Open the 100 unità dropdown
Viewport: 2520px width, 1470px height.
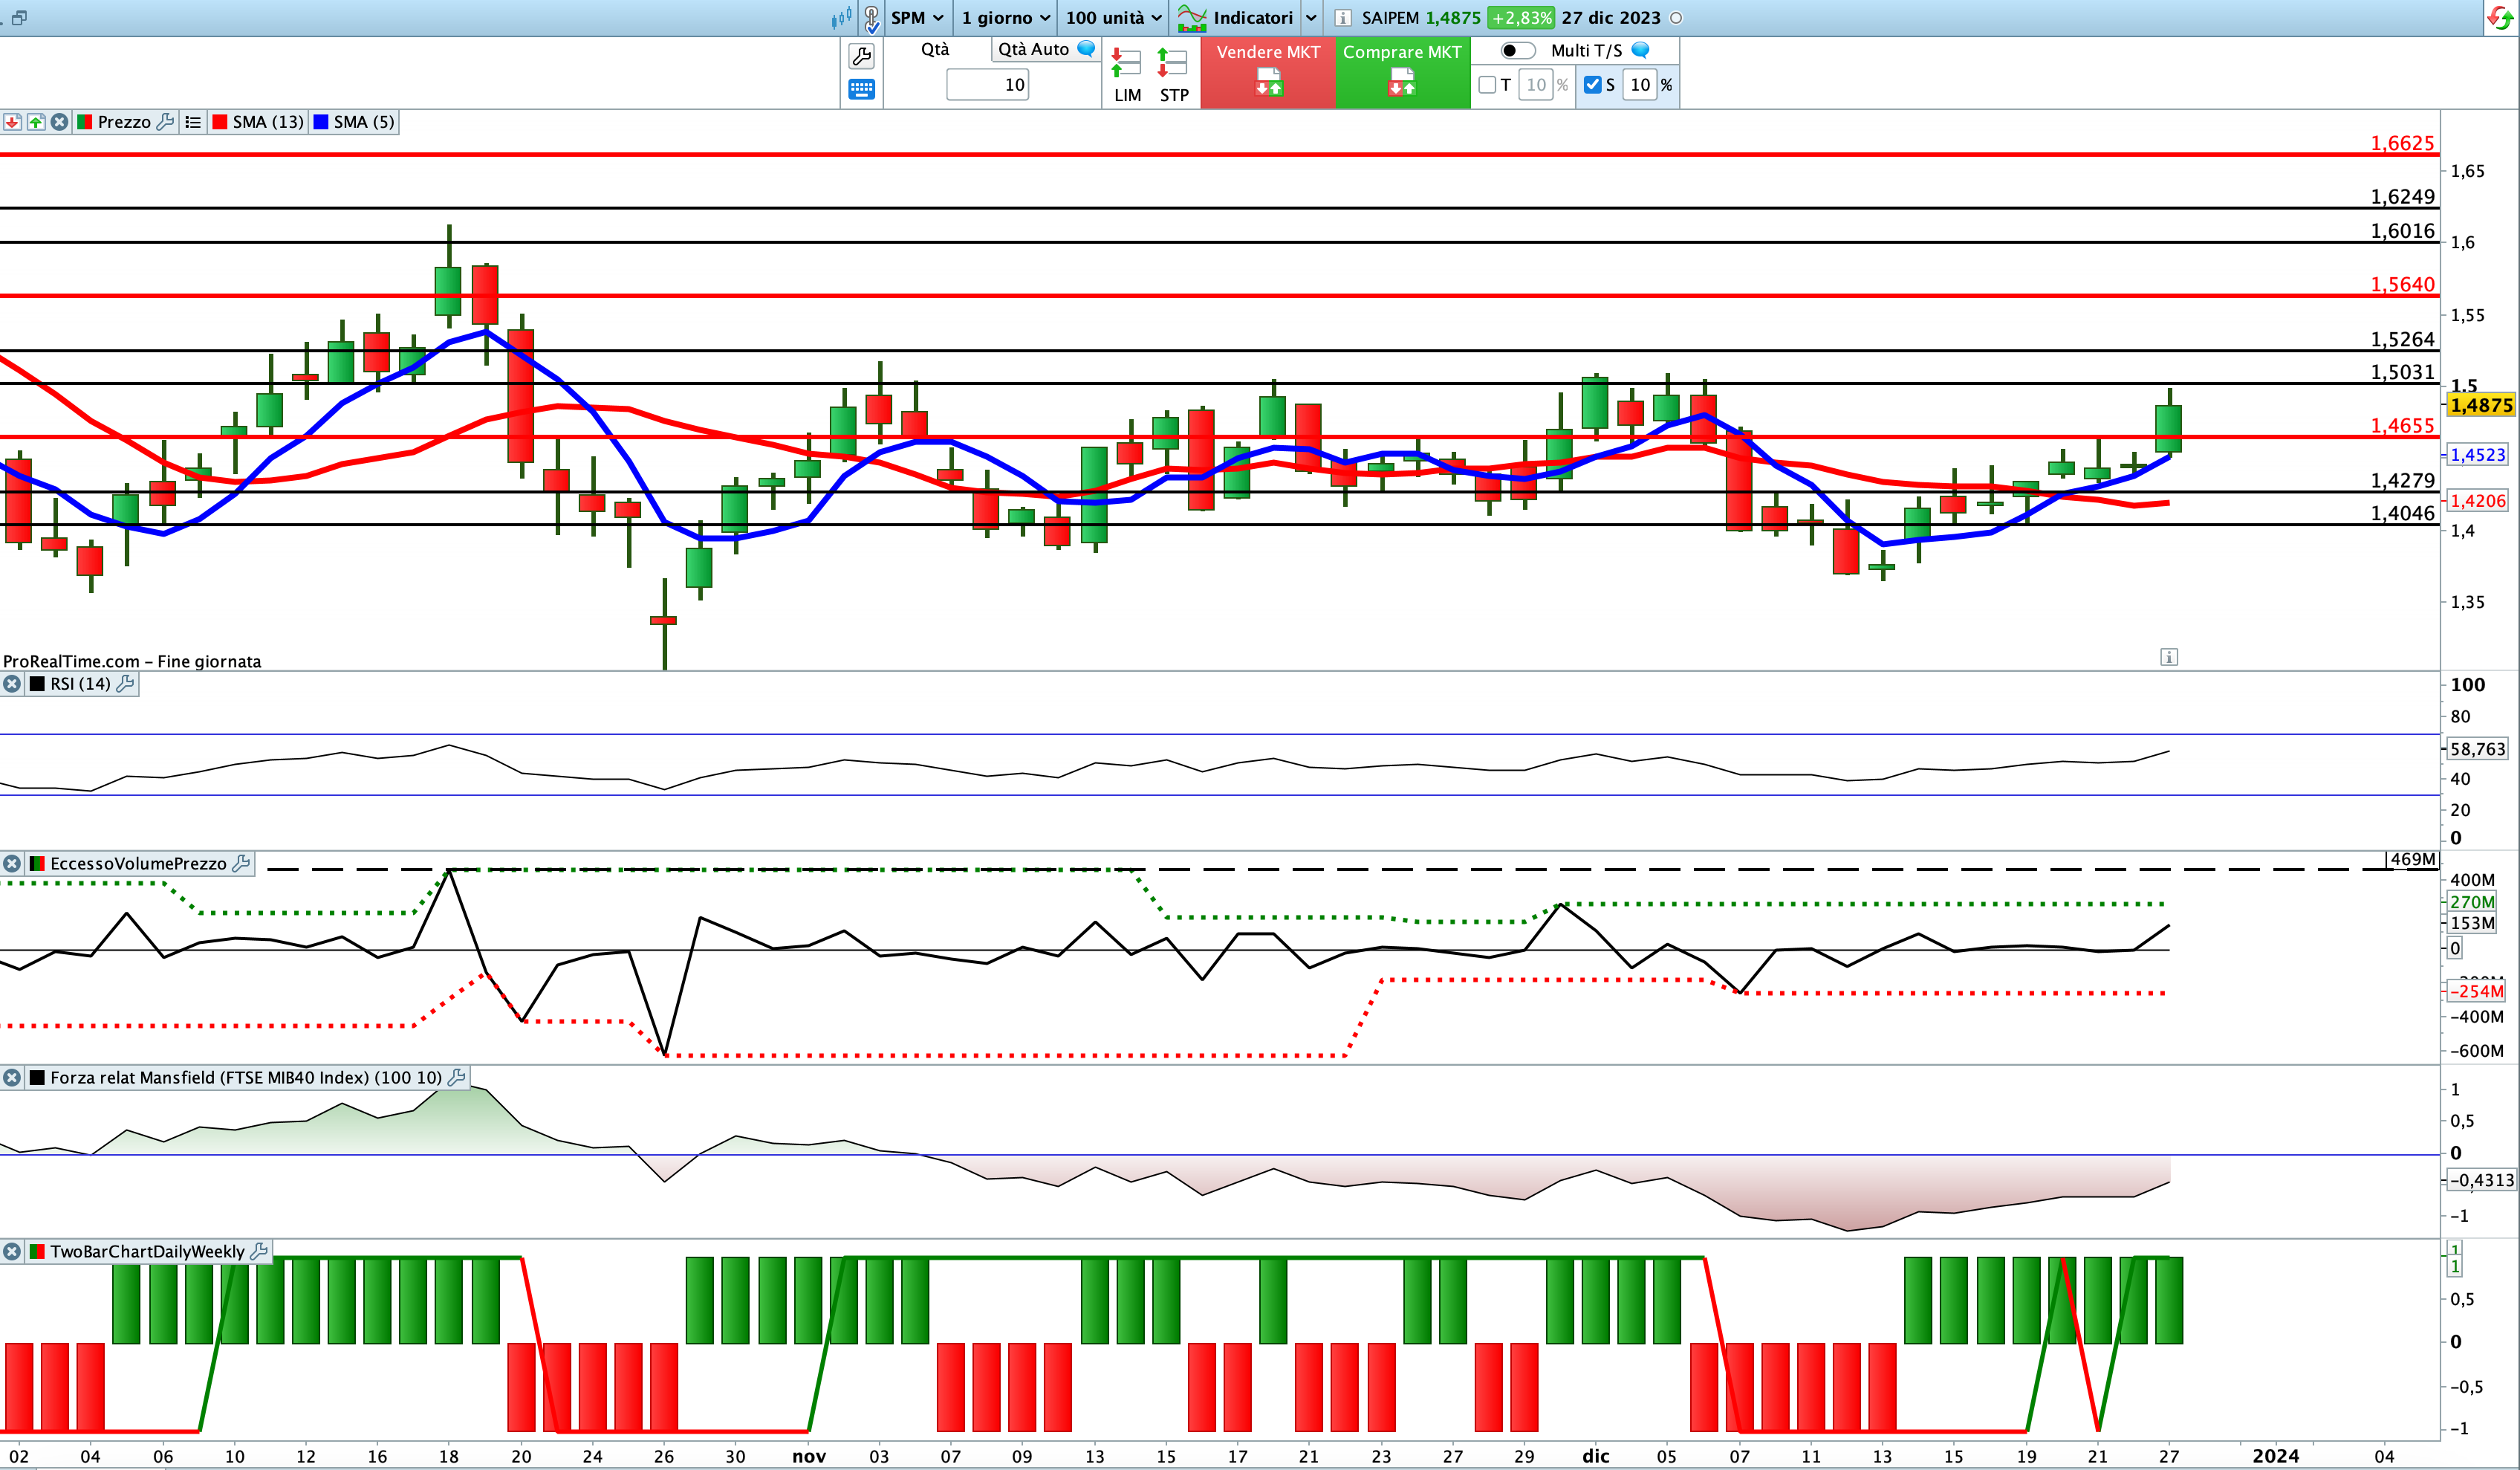coord(1113,18)
